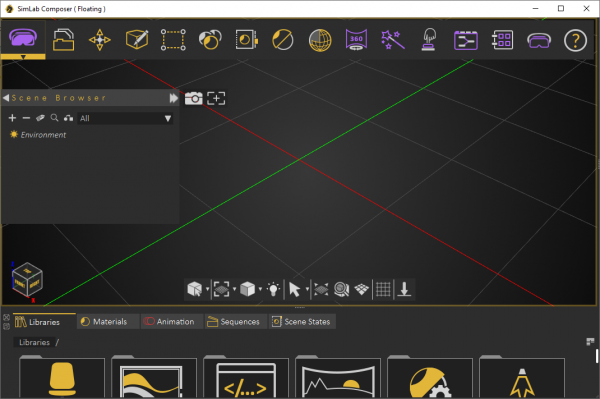Open the code scripts library folder
Viewport: 600px width, 399px height.
tap(246, 376)
